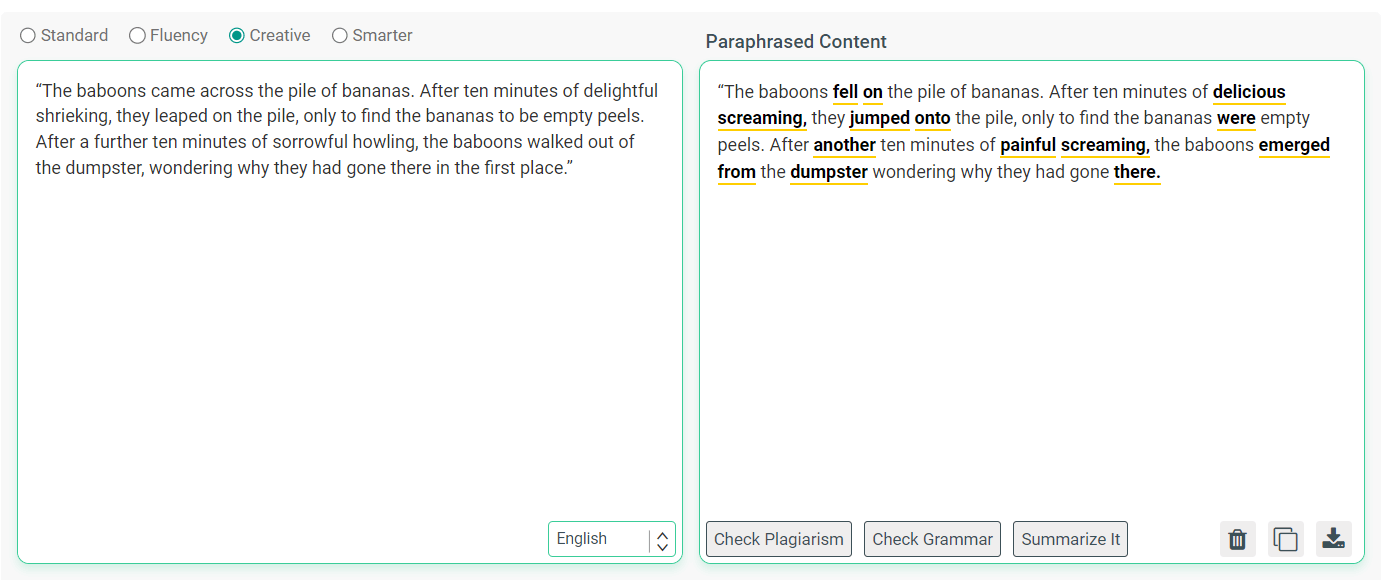
Task: Open the English language selector
Action: (595, 538)
